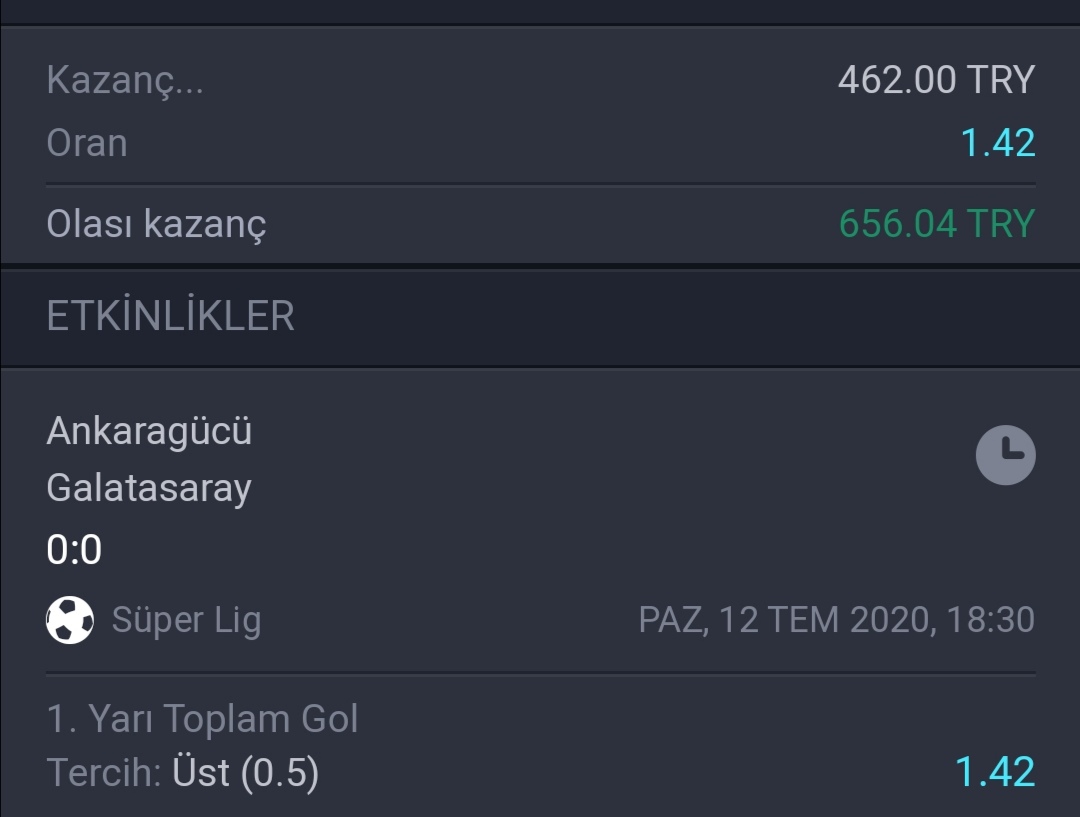This screenshot has width=1080, height=817.
Task: Tap the Tercih label text
Action: click(103, 772)
